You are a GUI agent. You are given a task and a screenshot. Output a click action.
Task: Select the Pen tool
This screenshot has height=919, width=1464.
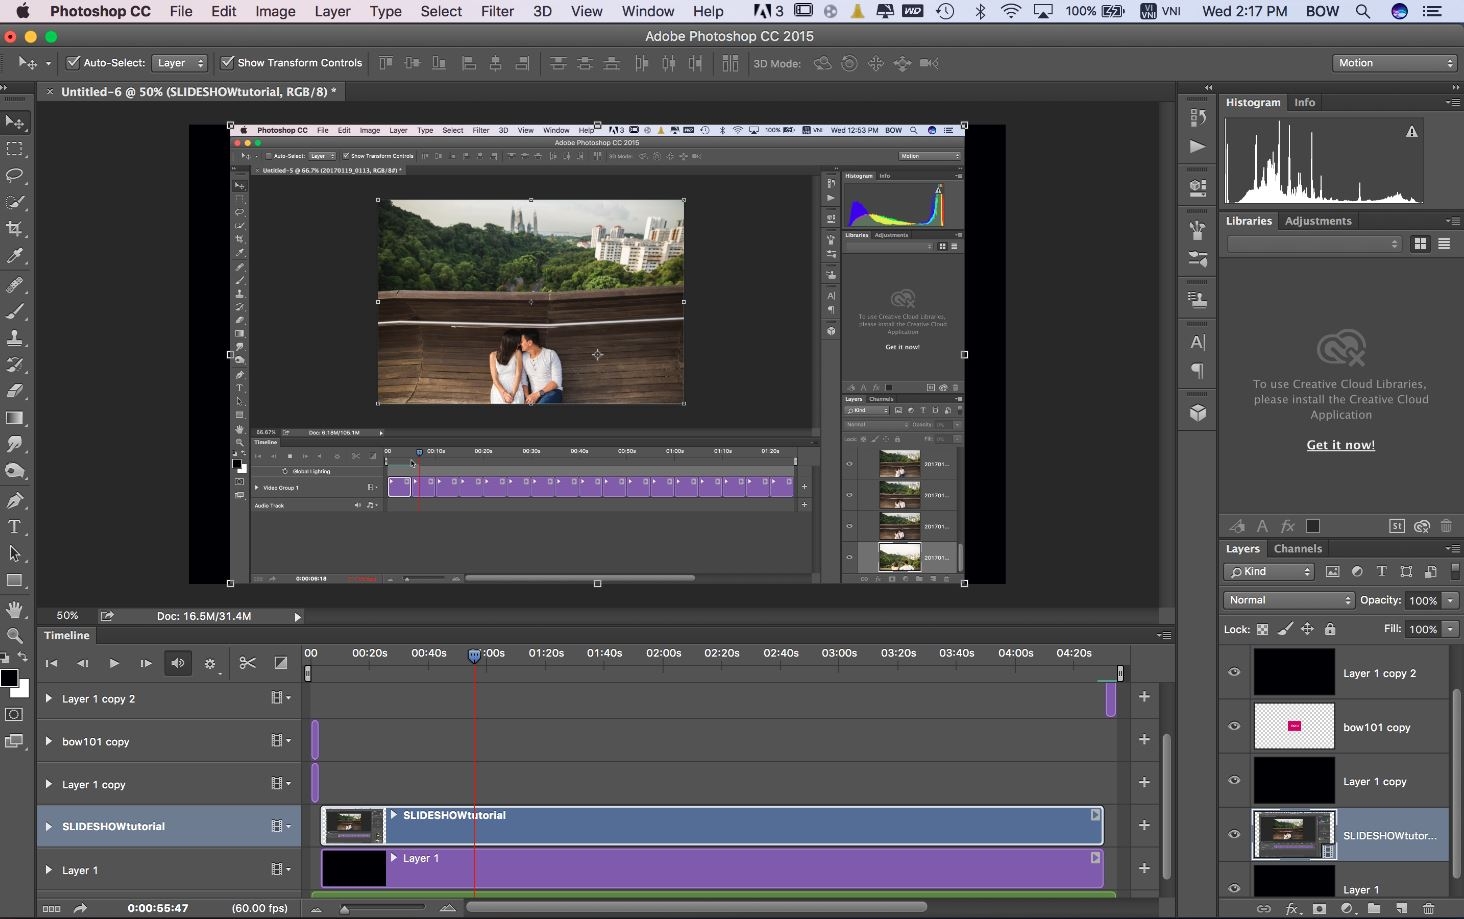pyautogui.click(x=15, y=500)
